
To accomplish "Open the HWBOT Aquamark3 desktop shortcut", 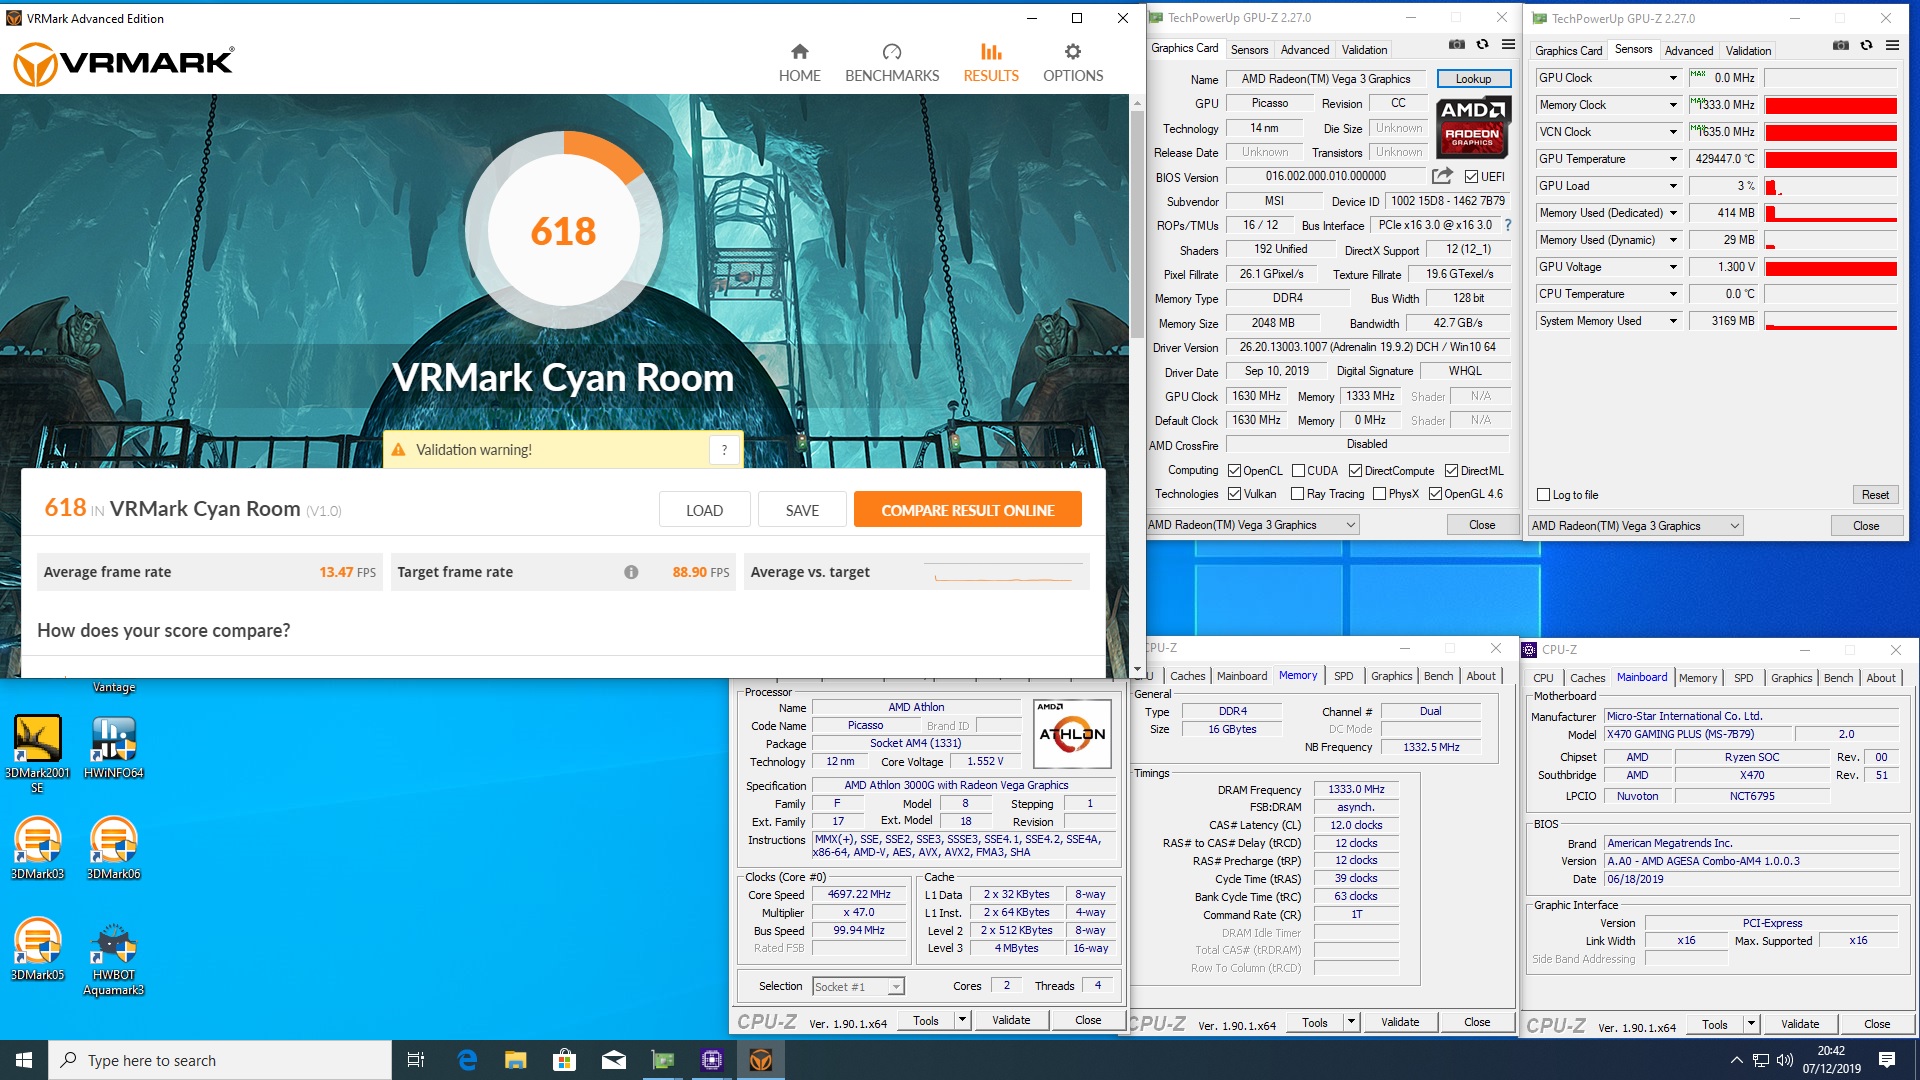I will pos(113,958).
